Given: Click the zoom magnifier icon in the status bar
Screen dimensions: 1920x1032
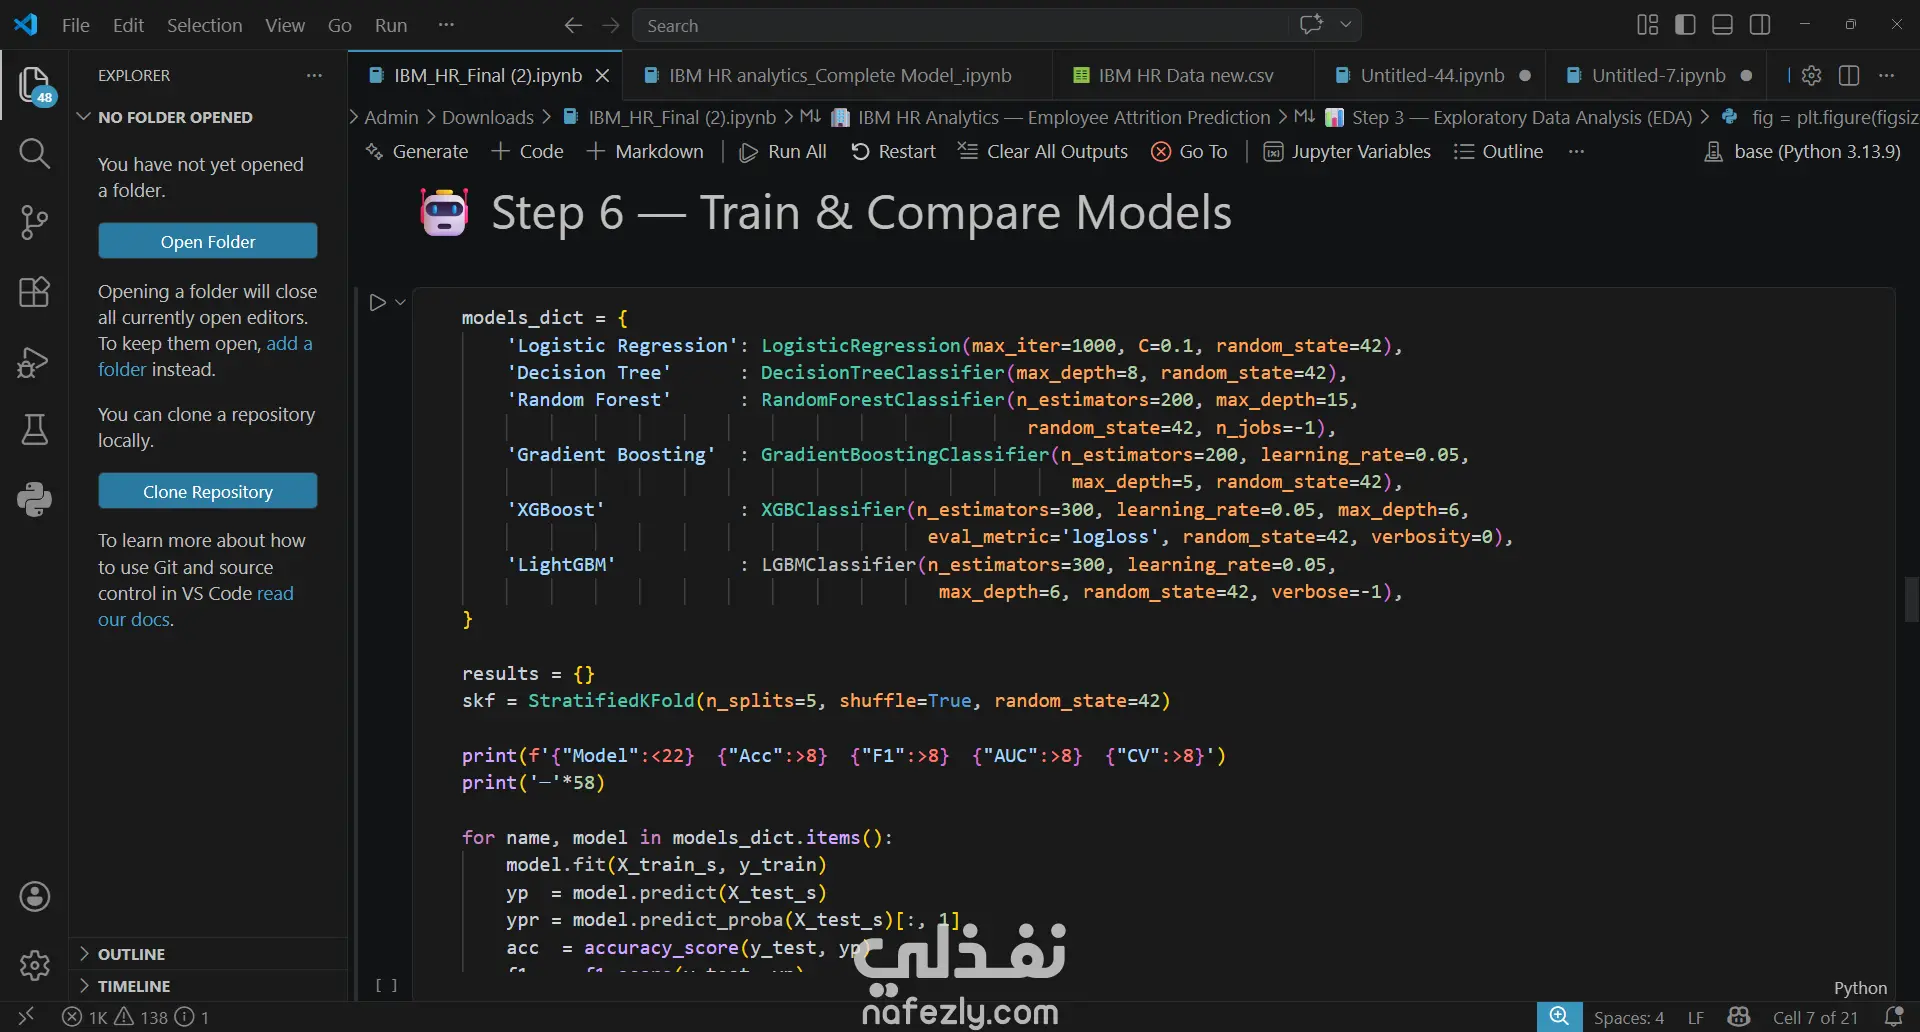Looking at the screenshot, I should [x=1559, y=1017].
